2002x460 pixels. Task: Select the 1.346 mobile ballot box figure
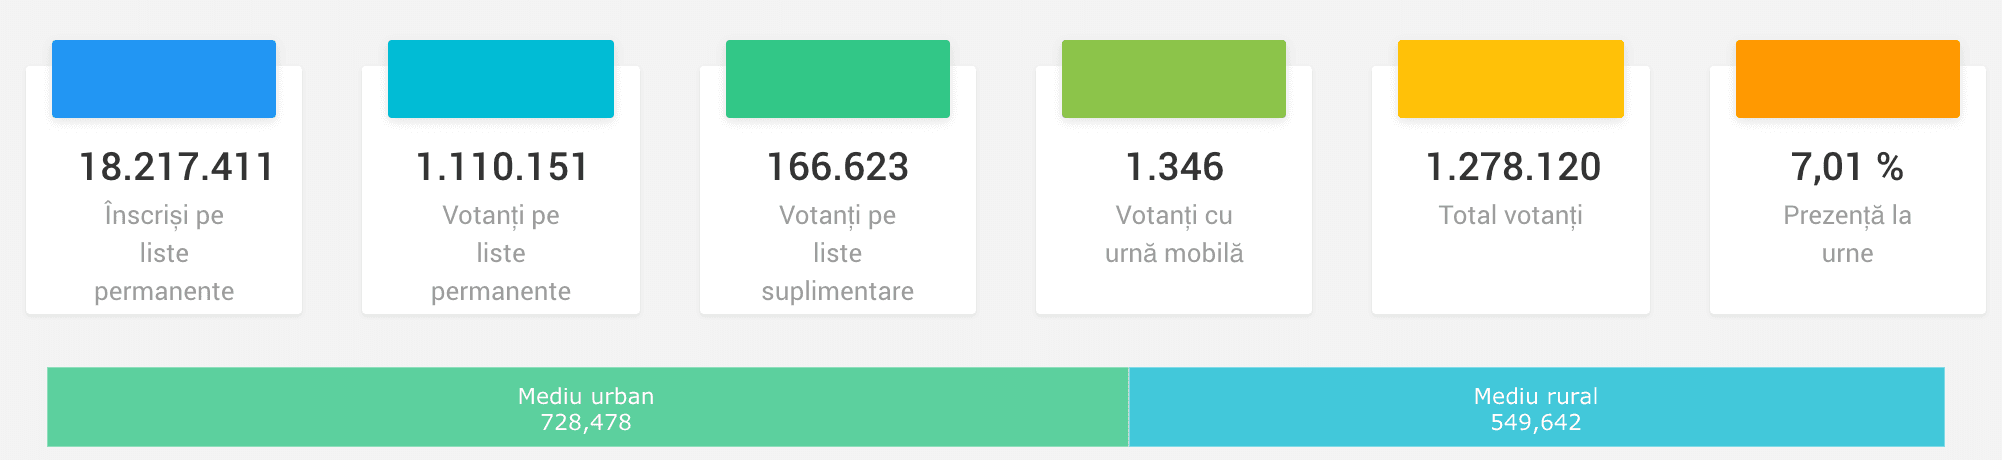click(1175, 167)
